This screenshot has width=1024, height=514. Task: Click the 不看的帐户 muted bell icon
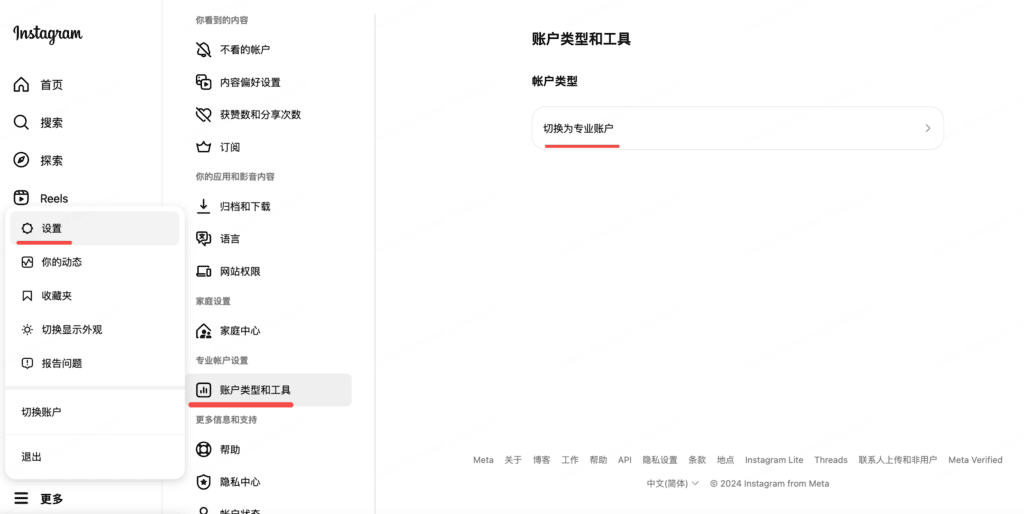coord(204,50)
